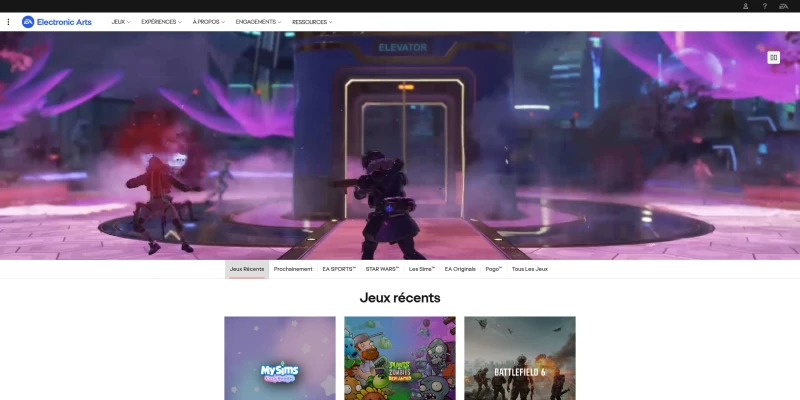800x400 pixels.
Task: Switch to the STAR WARS tab
Action: [x=382, y=269]
